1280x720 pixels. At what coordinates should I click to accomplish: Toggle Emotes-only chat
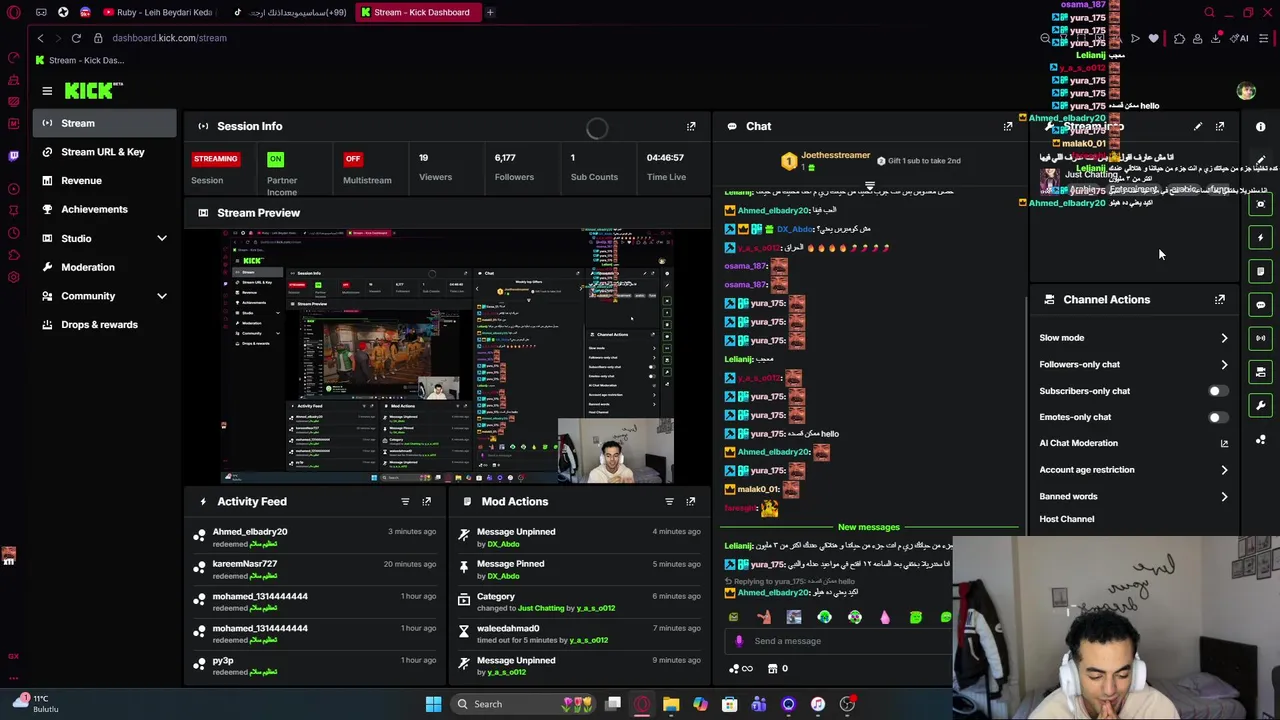[1217, 417]
